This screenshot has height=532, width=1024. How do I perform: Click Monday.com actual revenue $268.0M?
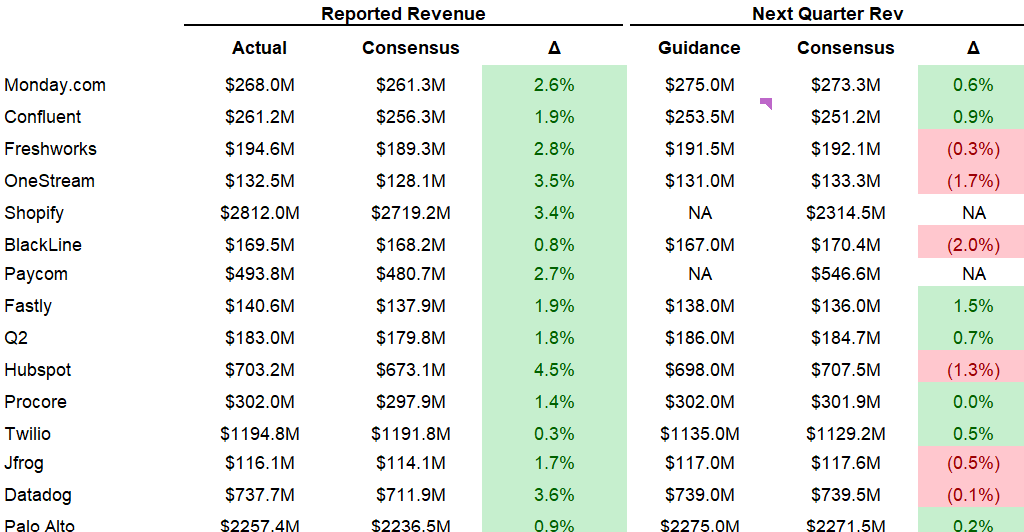pos(260,85)
